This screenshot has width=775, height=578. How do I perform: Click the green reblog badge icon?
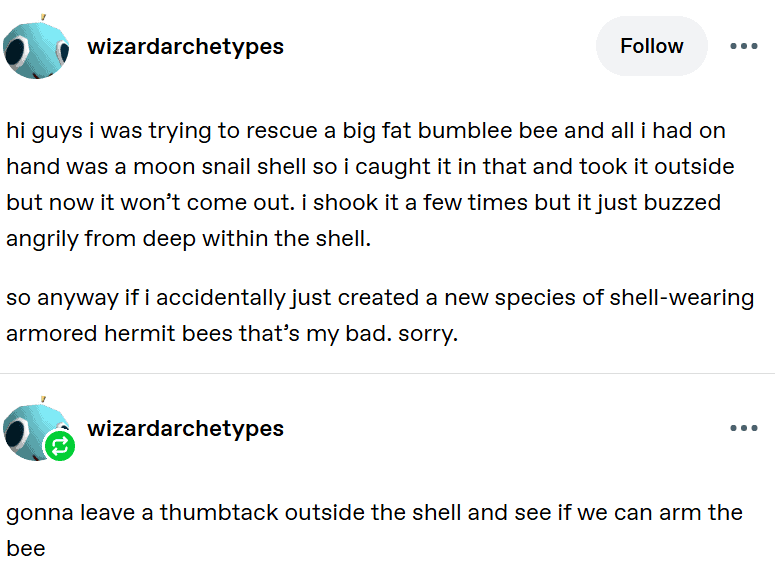pyautogui.click(x=60, y=446)
